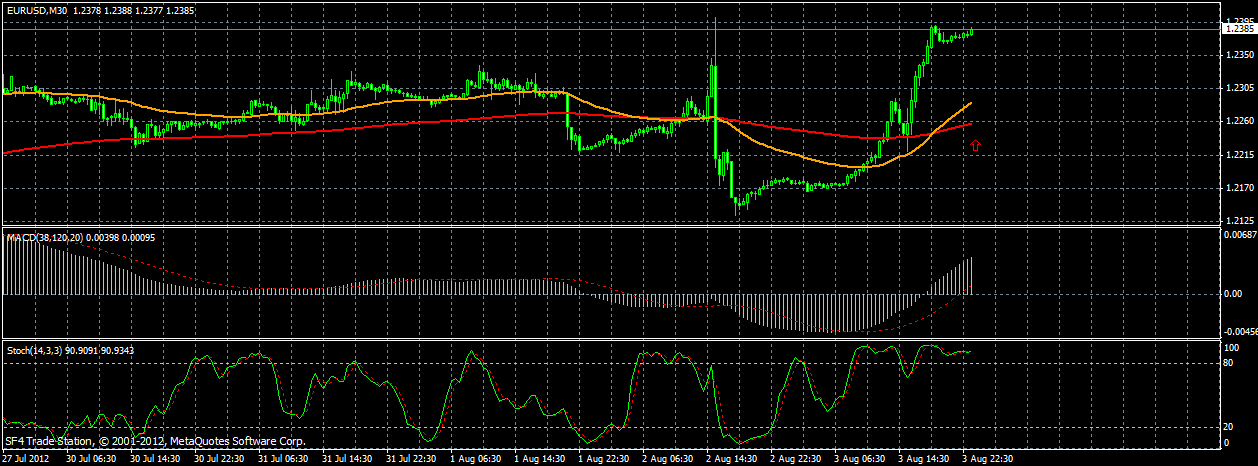Select the MACD(38,120,20) indicator label

coord(44,238)
